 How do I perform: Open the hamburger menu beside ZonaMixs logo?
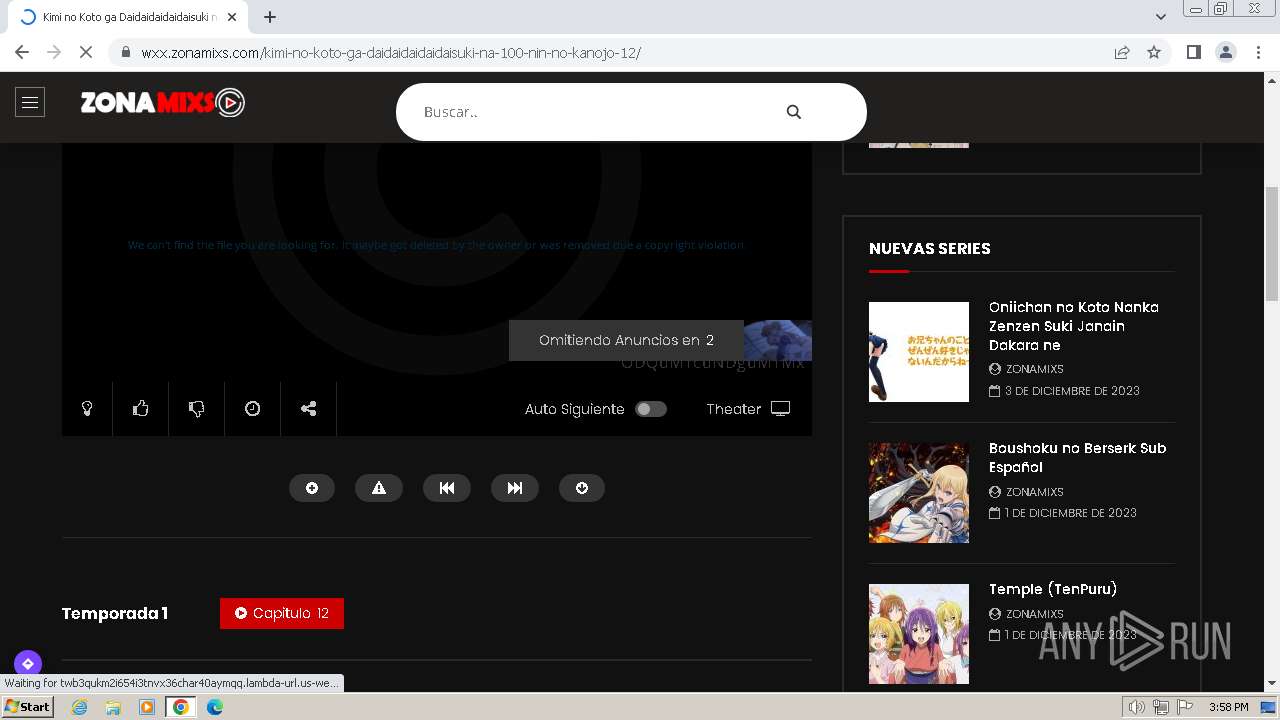point(30,102)
